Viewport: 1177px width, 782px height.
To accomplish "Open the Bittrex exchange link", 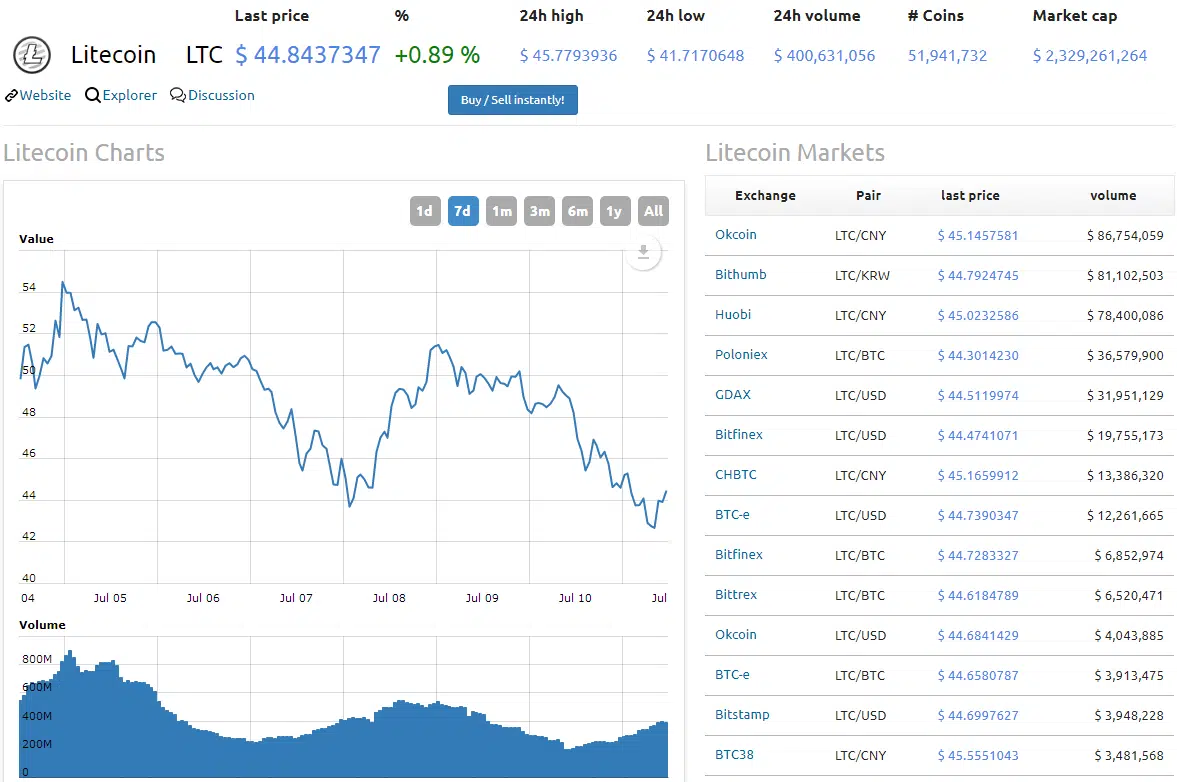I will 736,594.
